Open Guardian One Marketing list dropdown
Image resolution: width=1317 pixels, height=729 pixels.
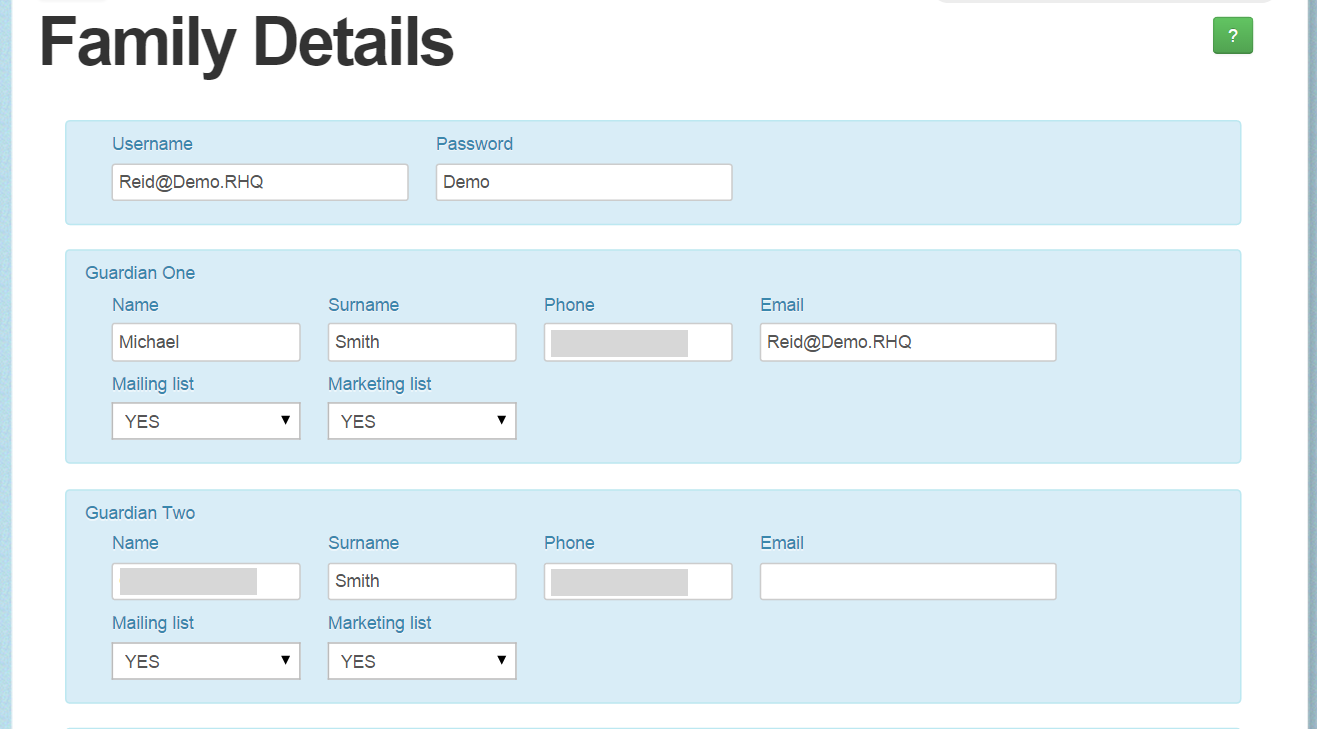coord(422,421)
